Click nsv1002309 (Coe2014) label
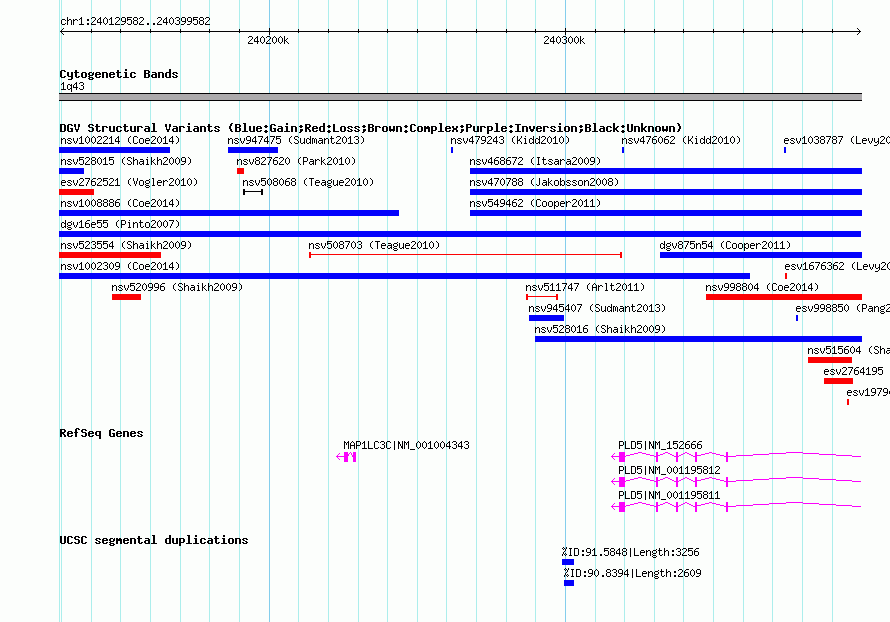The width and height of the screenshot is (890, 622). pos(120,266)
